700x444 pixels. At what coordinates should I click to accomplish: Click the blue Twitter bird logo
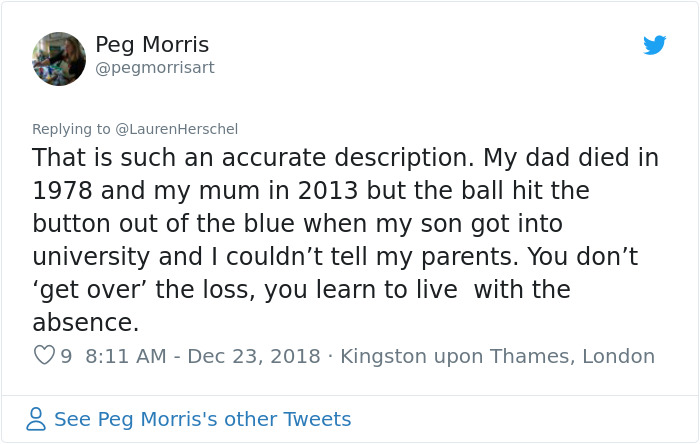[654, 45]
